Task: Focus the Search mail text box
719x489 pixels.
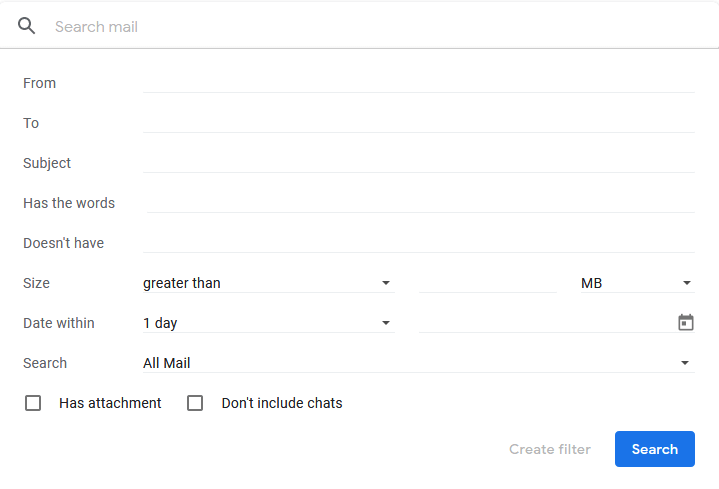Action: pos(380,27)
